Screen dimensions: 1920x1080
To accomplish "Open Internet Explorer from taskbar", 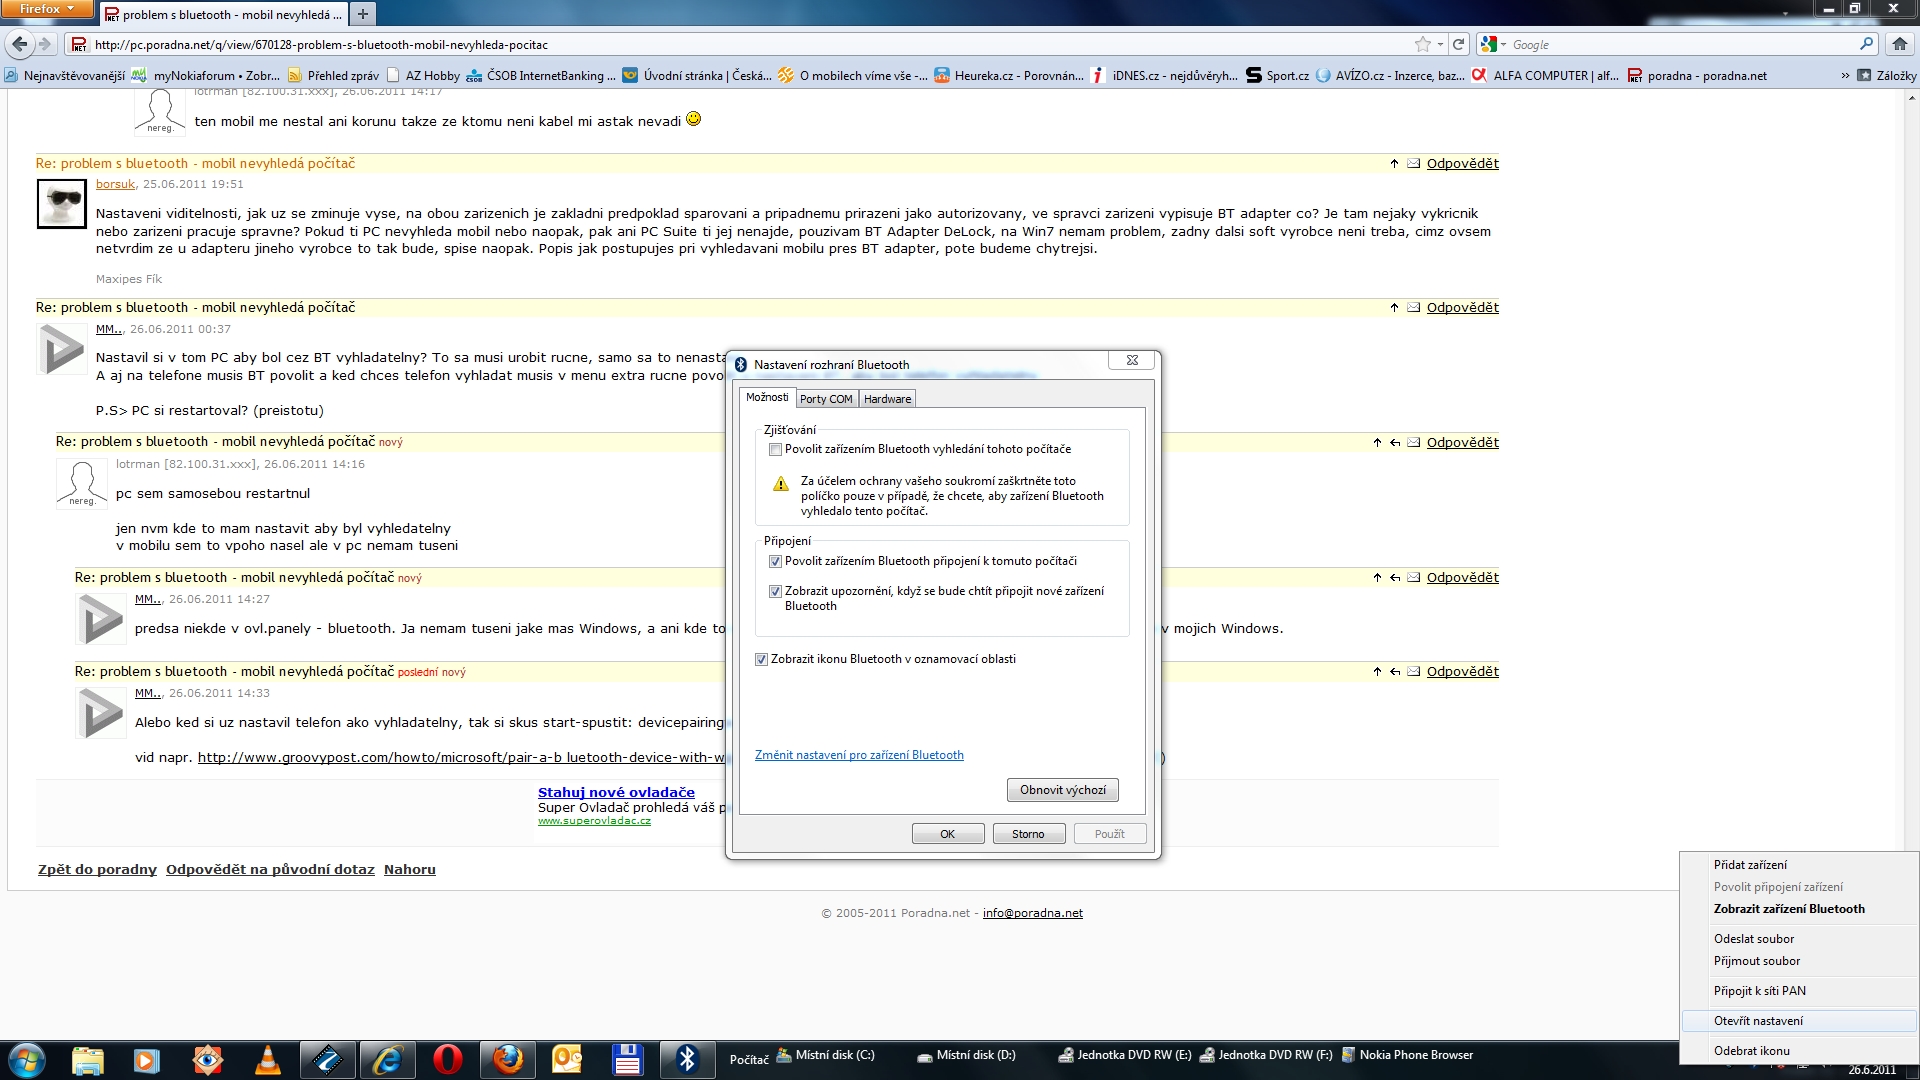I will [x=387, y=1059].
